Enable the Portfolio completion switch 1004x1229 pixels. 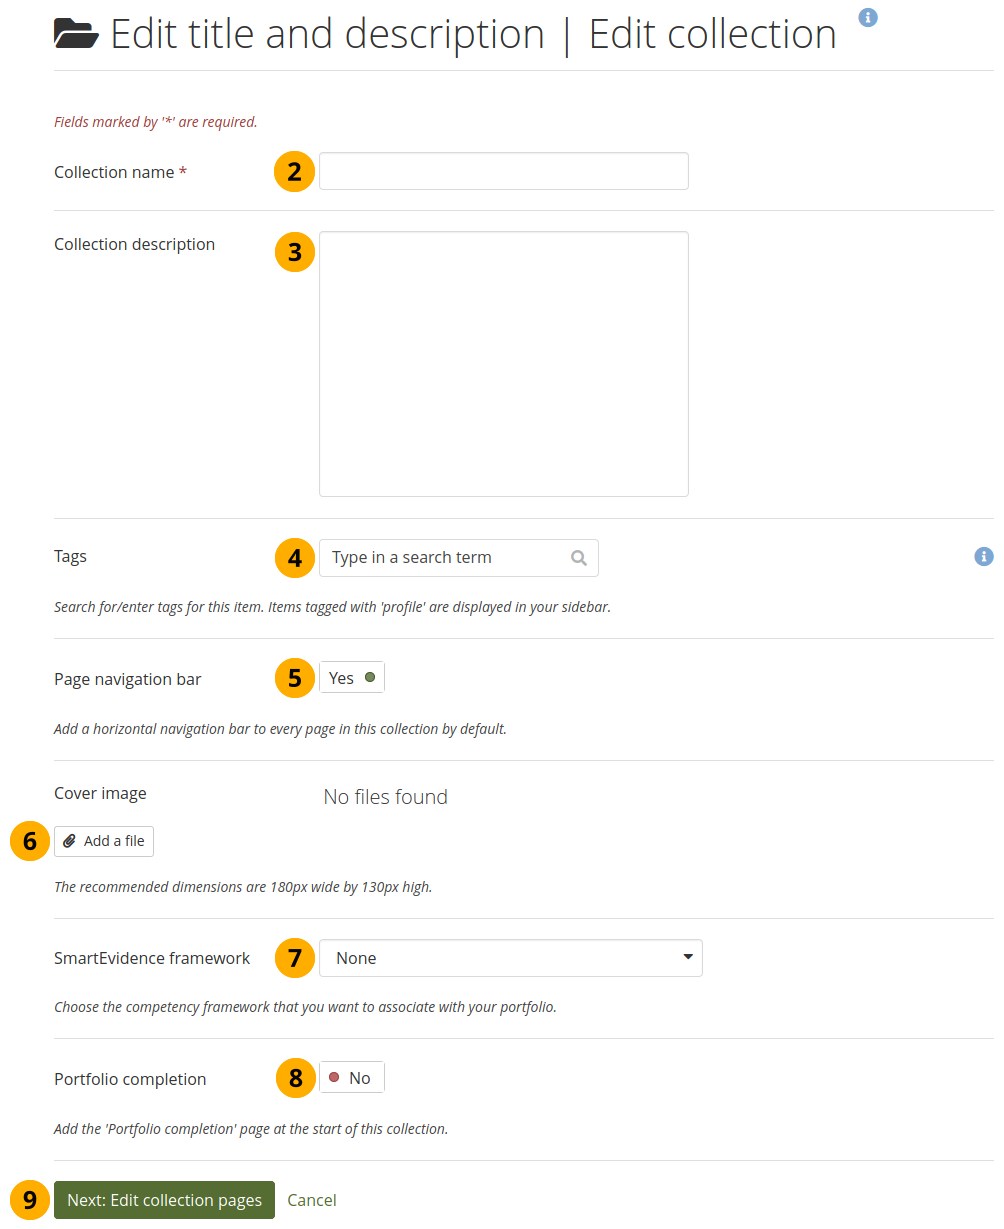[x=351, y=1078]
